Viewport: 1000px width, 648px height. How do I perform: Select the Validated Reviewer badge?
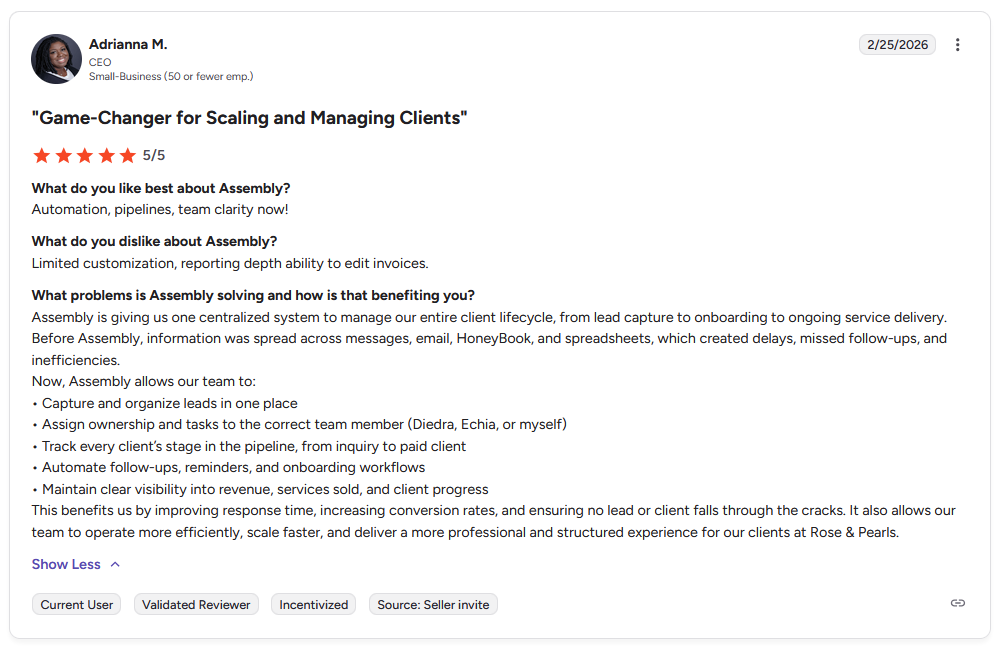[196, 603]
